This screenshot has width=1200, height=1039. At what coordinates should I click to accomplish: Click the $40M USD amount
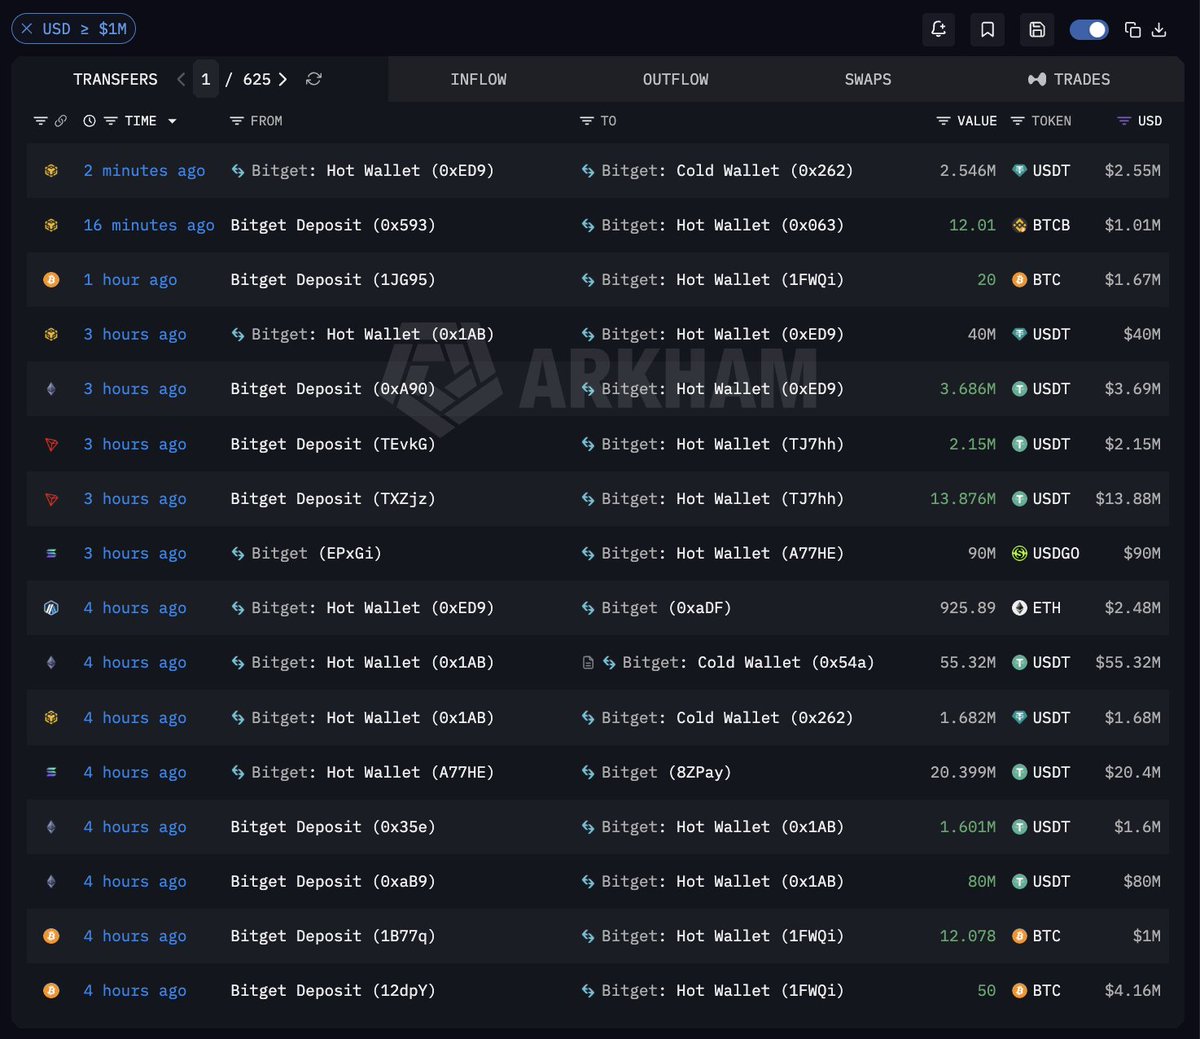pos(1142,334)
